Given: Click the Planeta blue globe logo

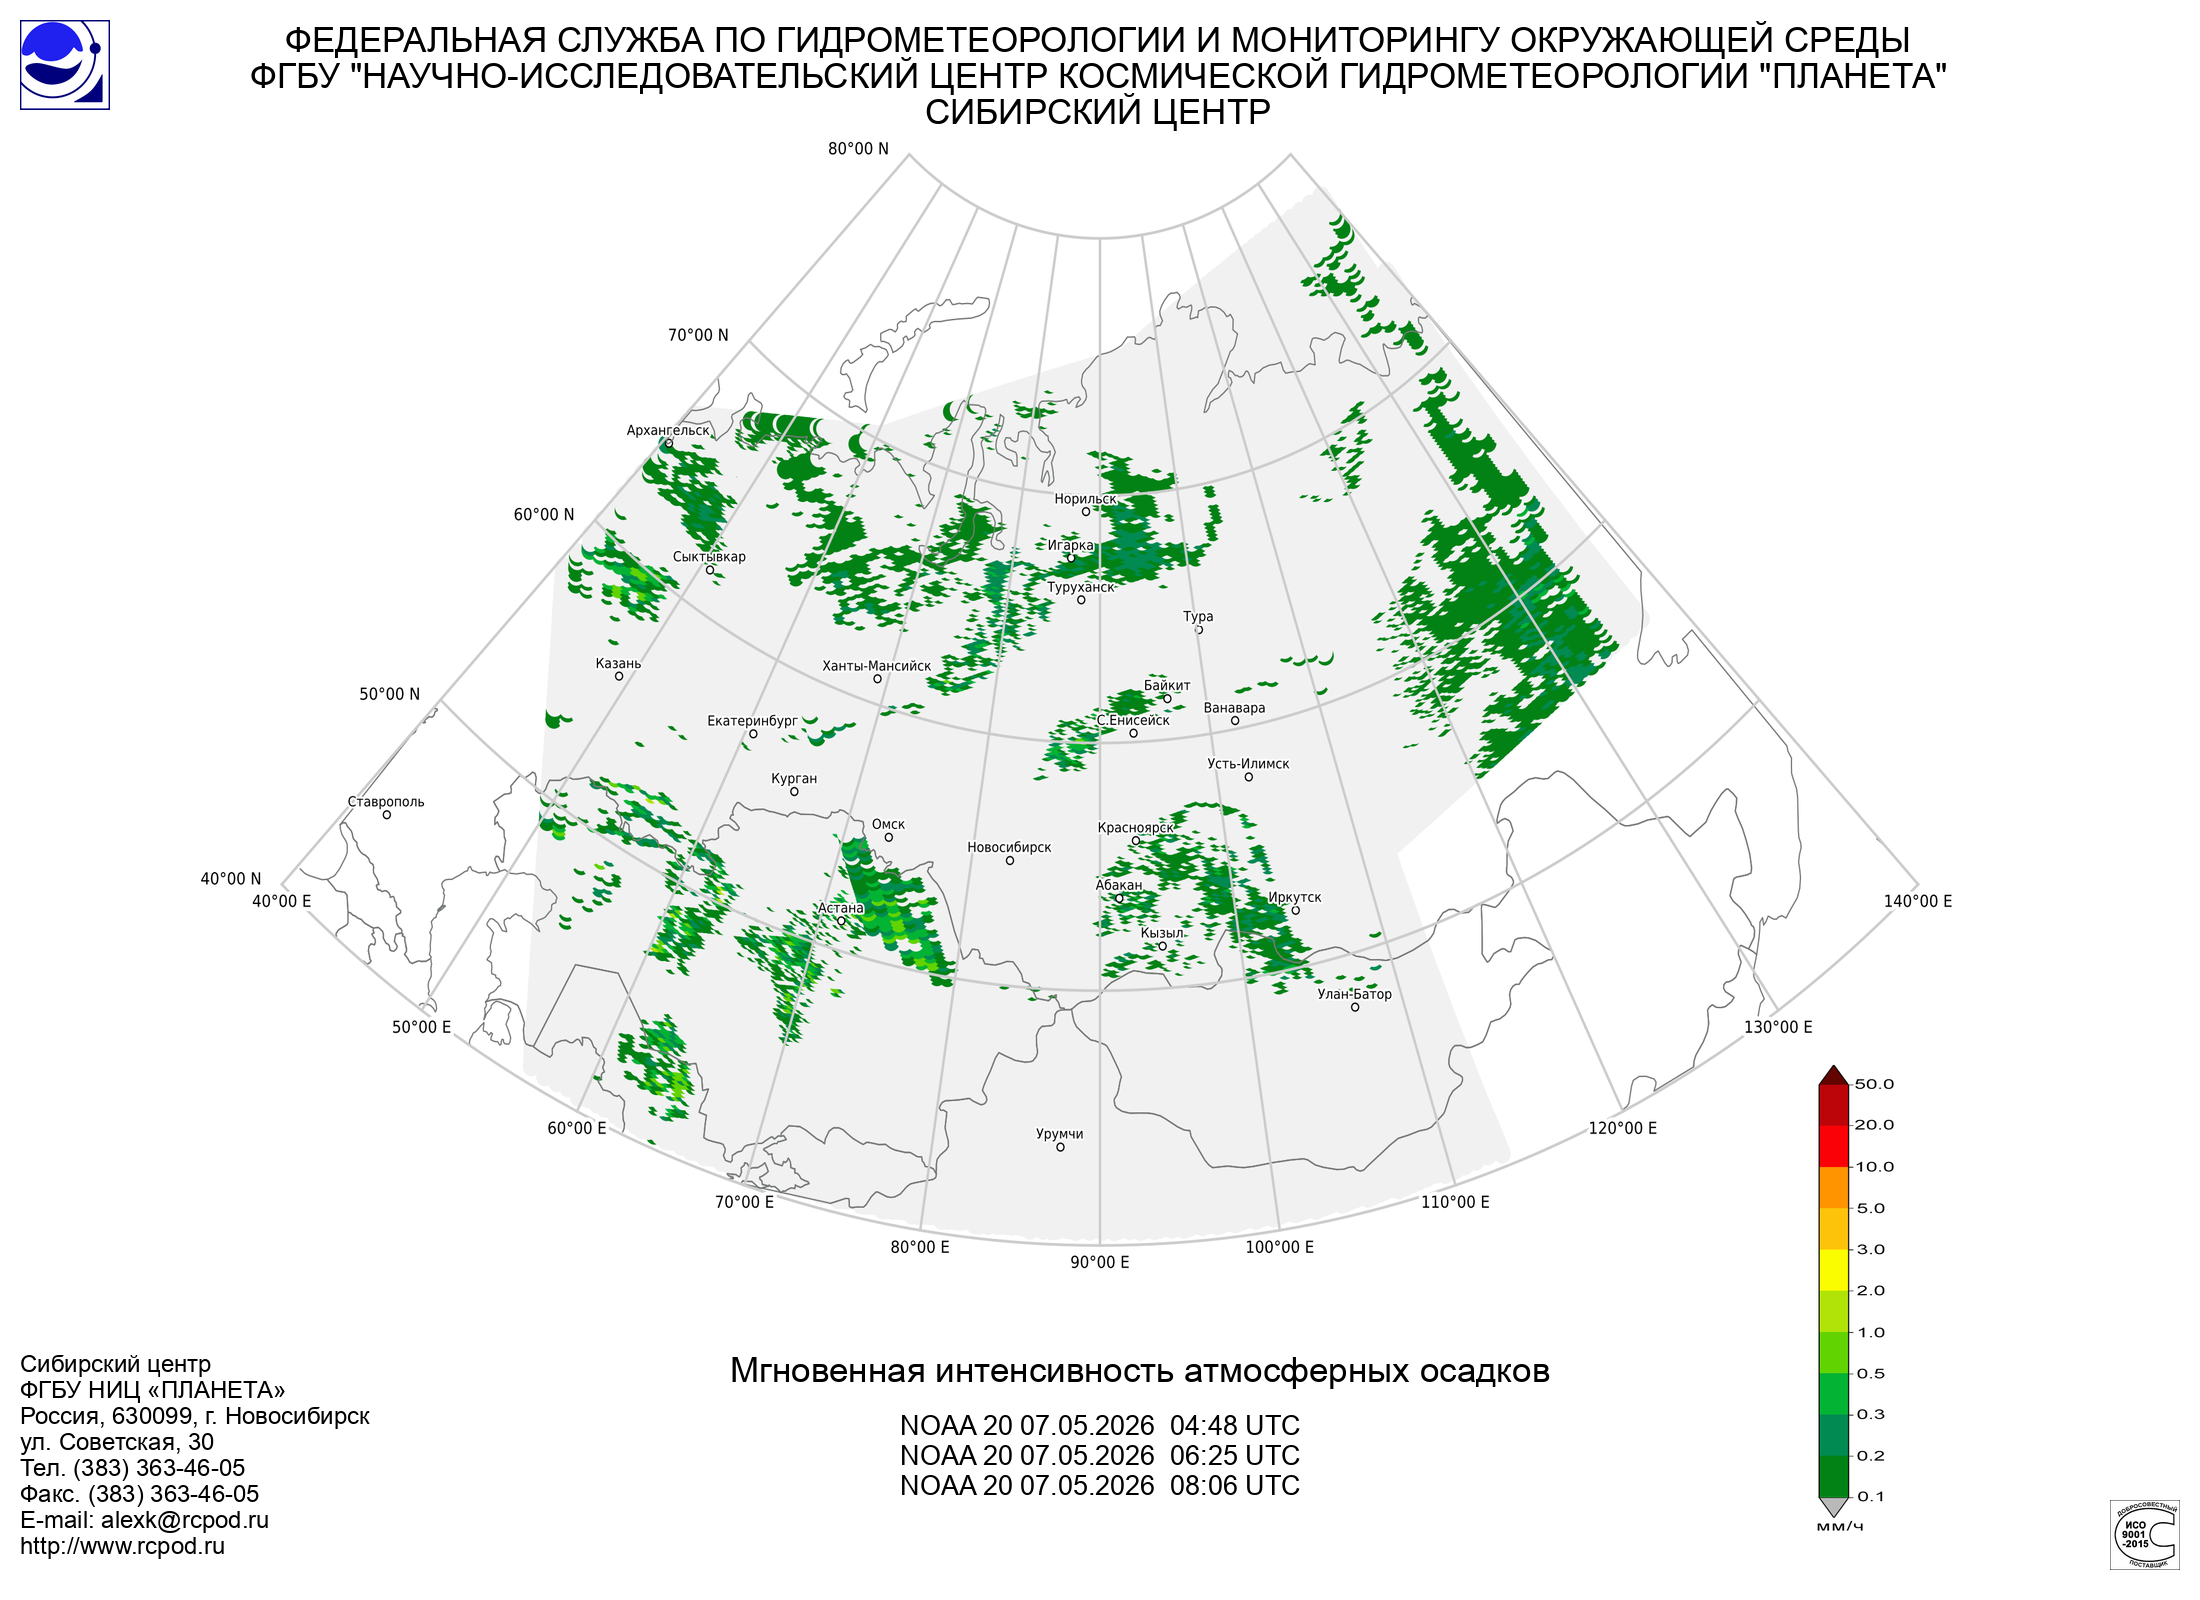Looking at the screenshot, I should (x=65, y=65).
